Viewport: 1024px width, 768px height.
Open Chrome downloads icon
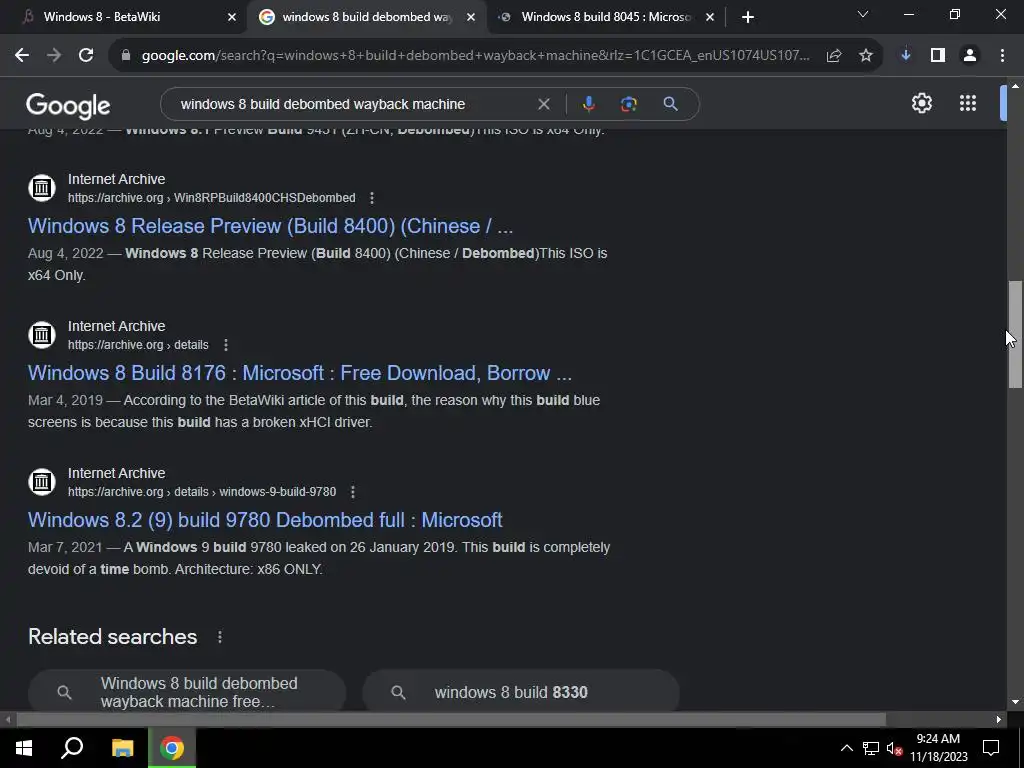pos(906,56)
